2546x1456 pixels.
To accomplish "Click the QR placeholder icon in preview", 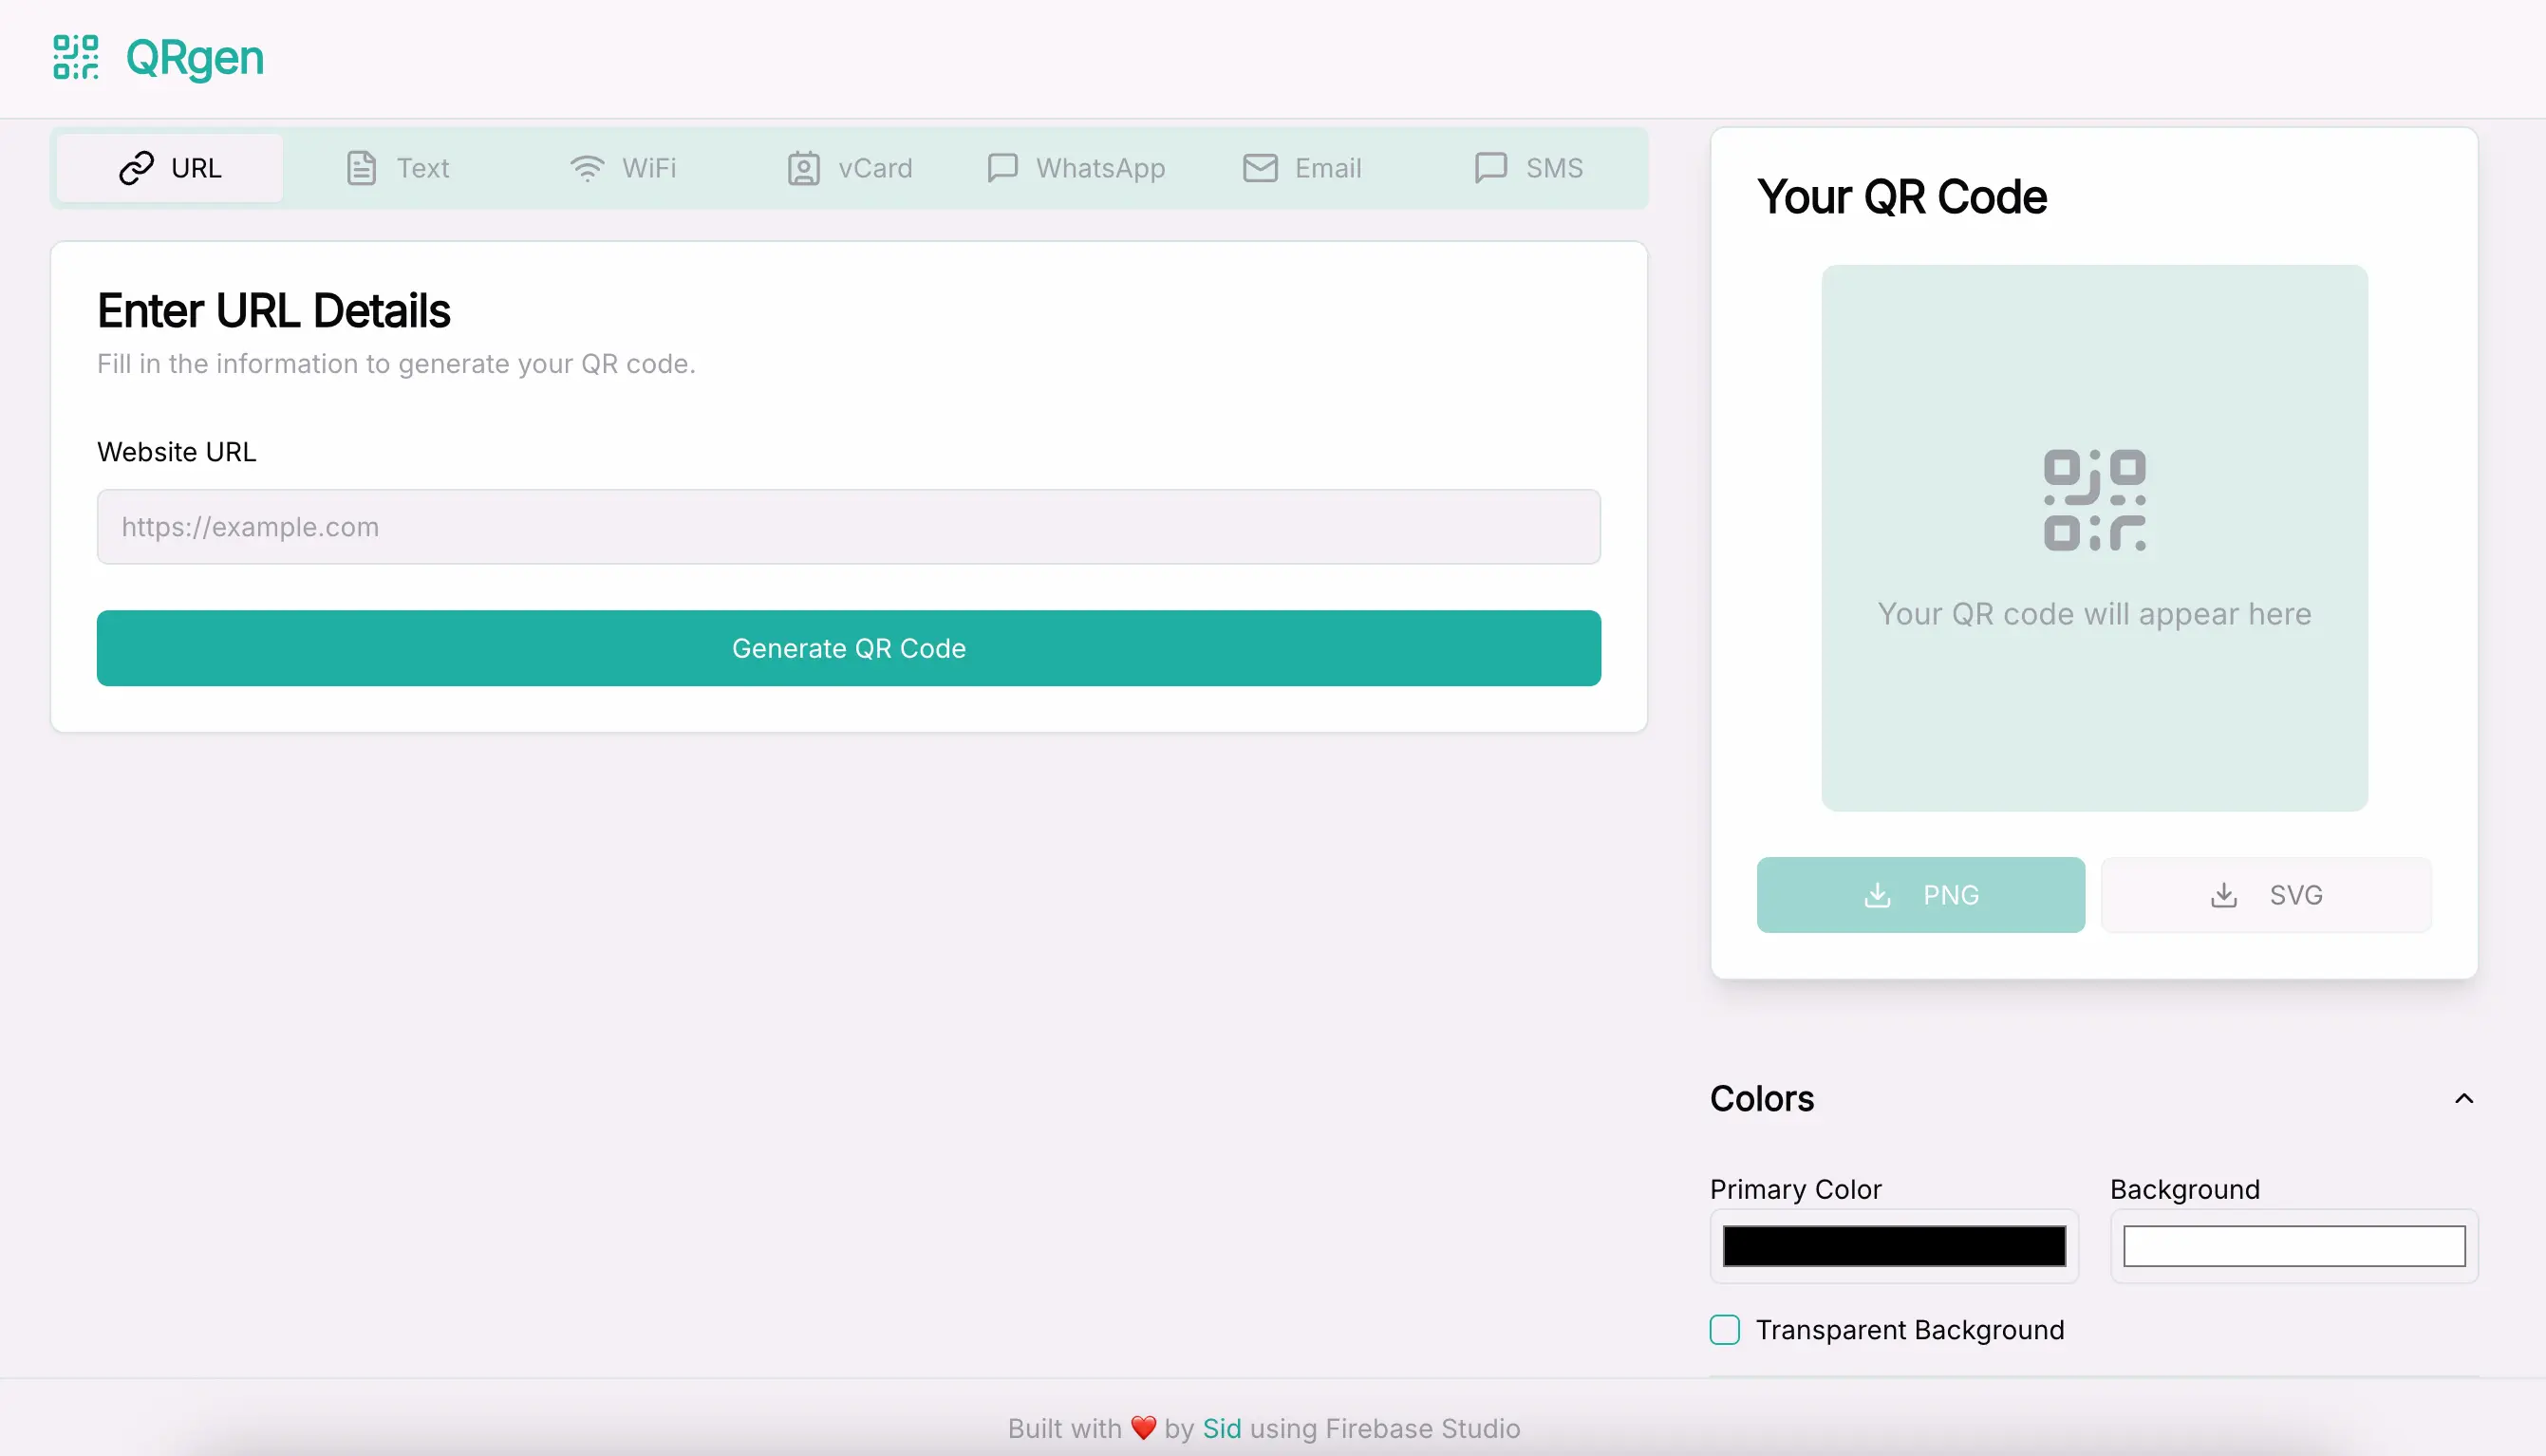I will (x=2094, y=500).
